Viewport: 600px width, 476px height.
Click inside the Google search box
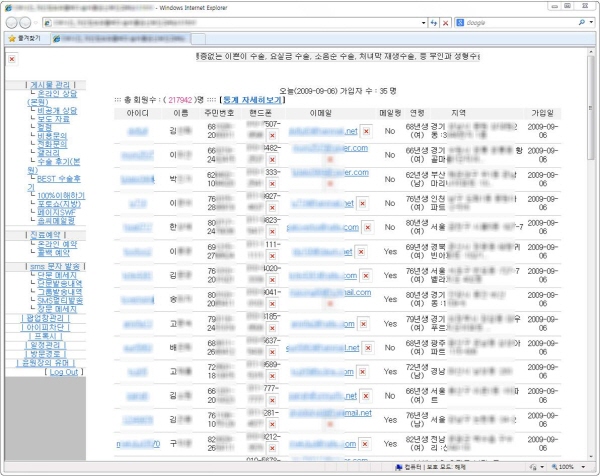(x=520, y=21)
